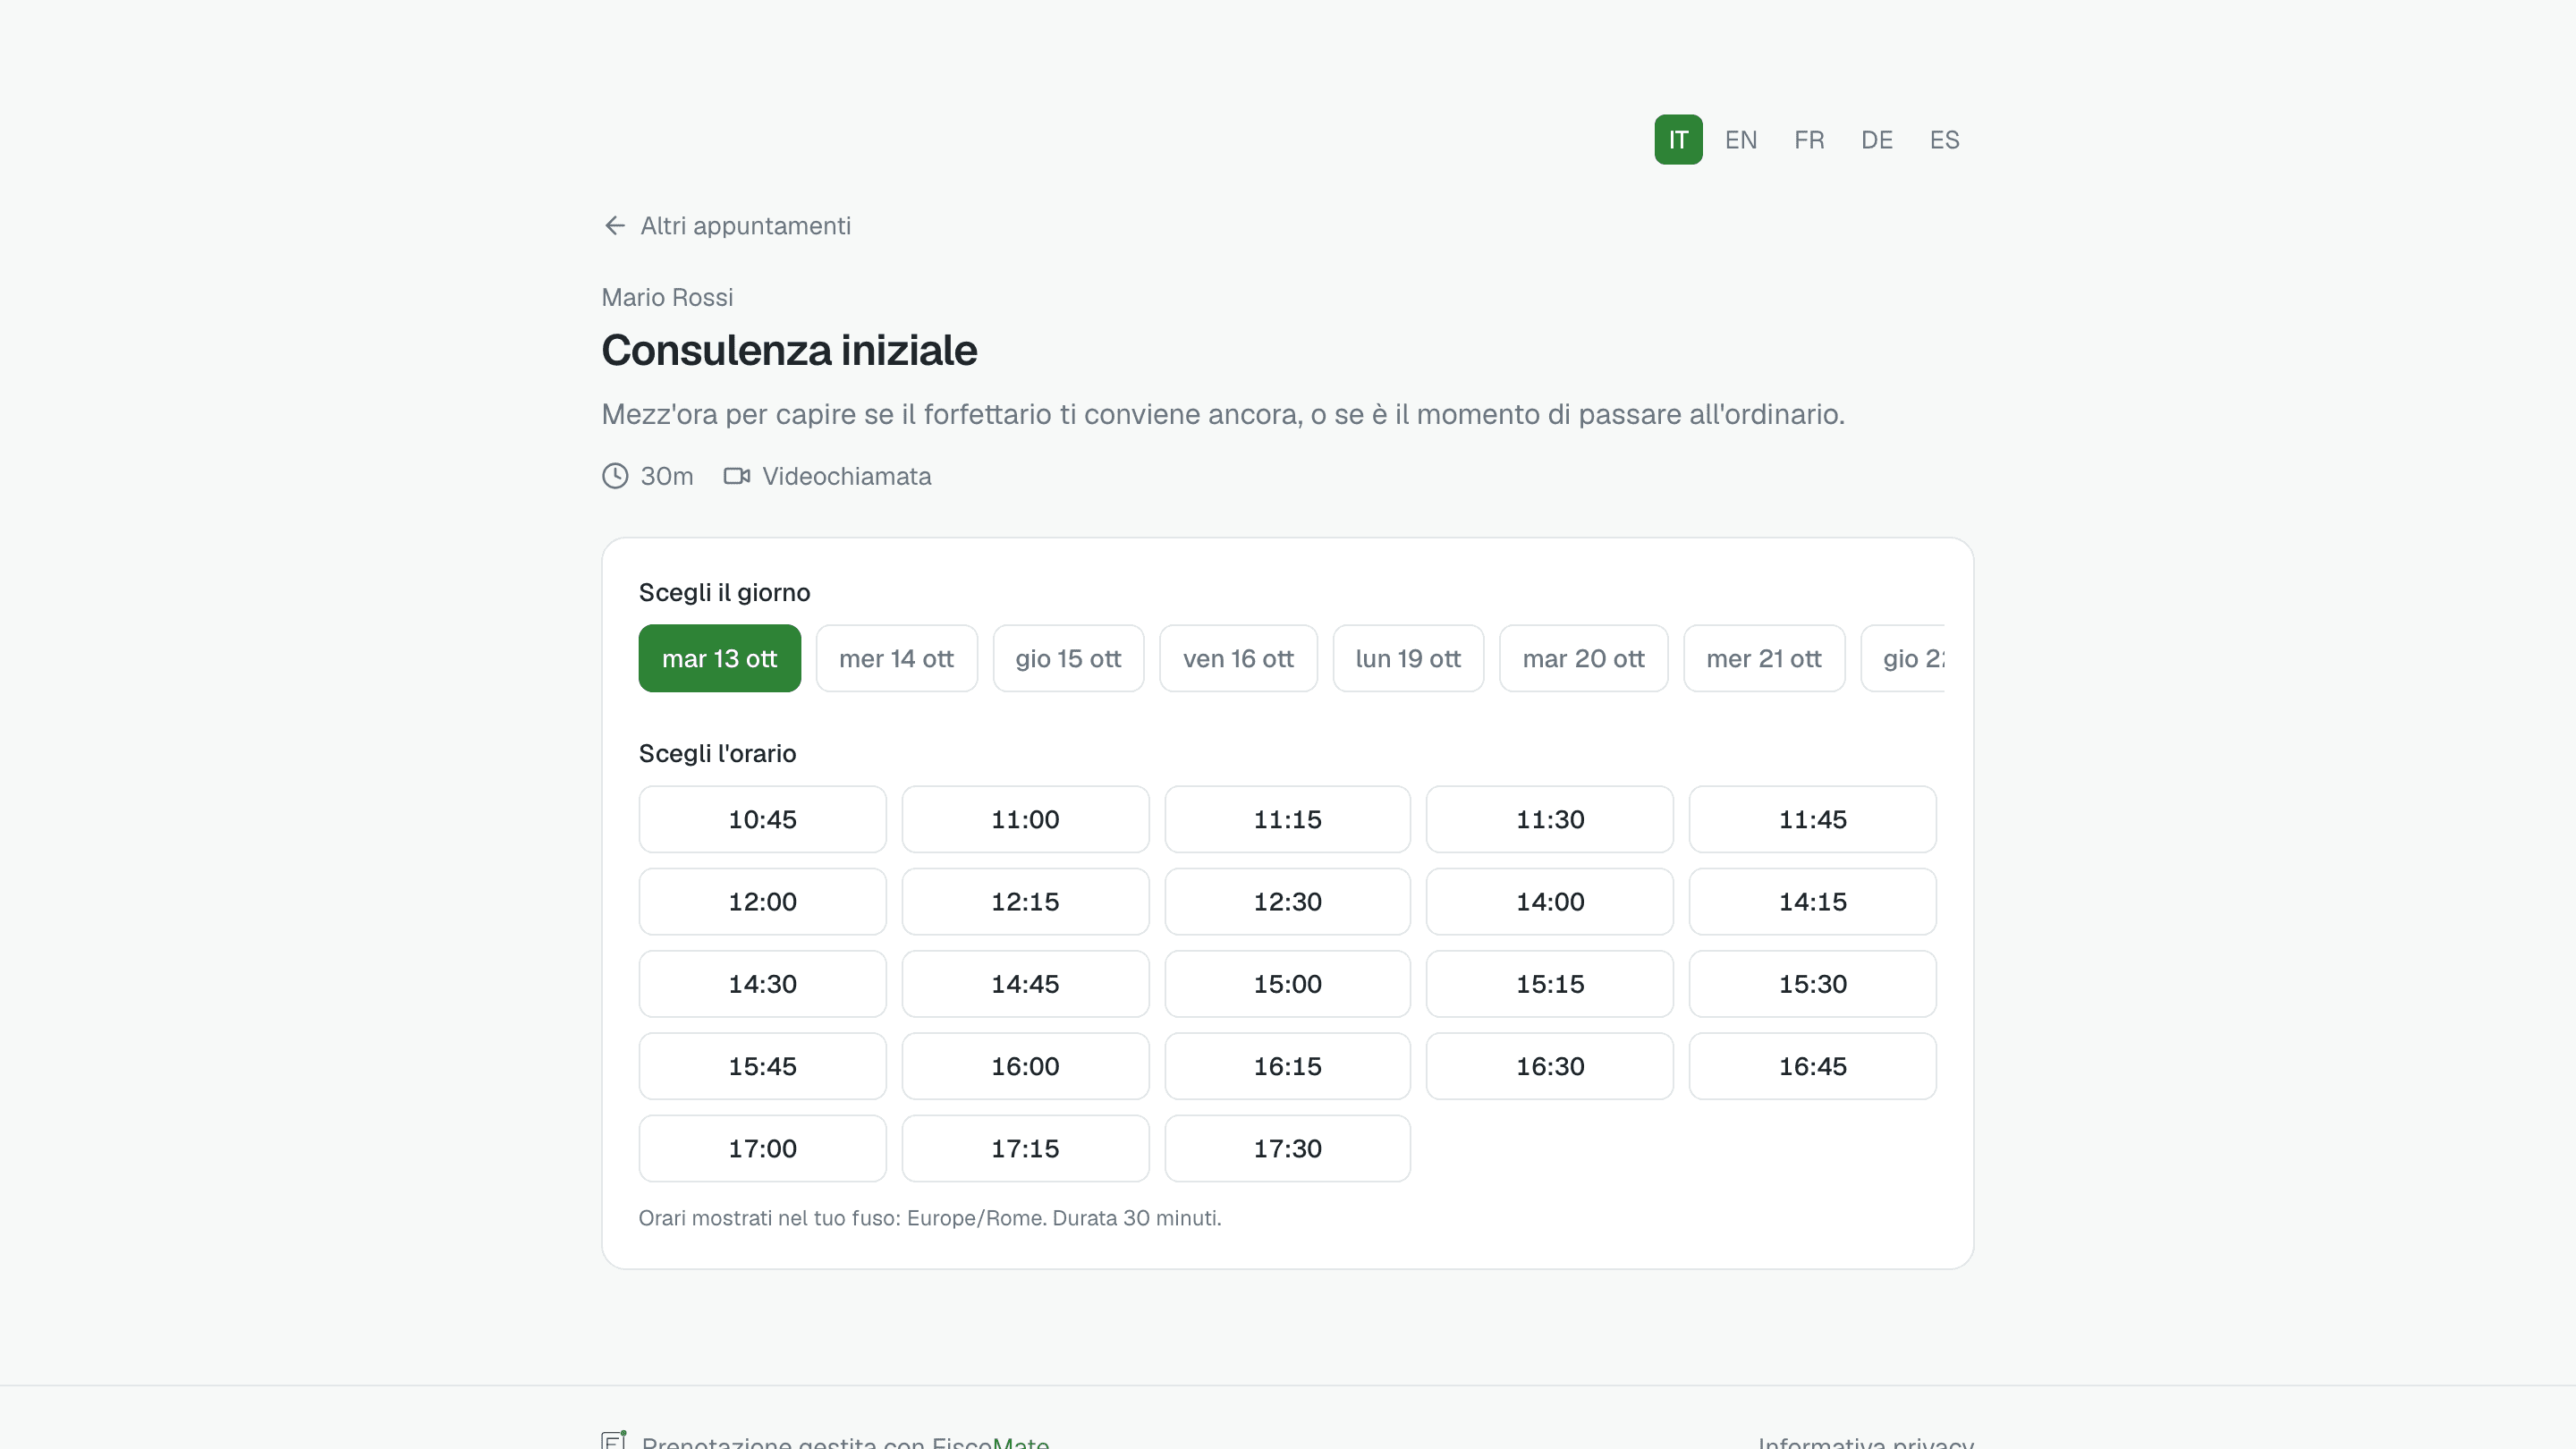This screenshot has width=2576, height=1449.
Task: Click the Consulenza iniziale heading
Action: point(789,351)
